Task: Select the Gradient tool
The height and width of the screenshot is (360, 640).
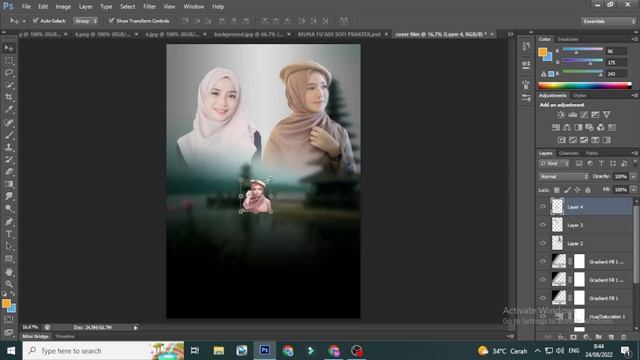Action: click(9, 184)
